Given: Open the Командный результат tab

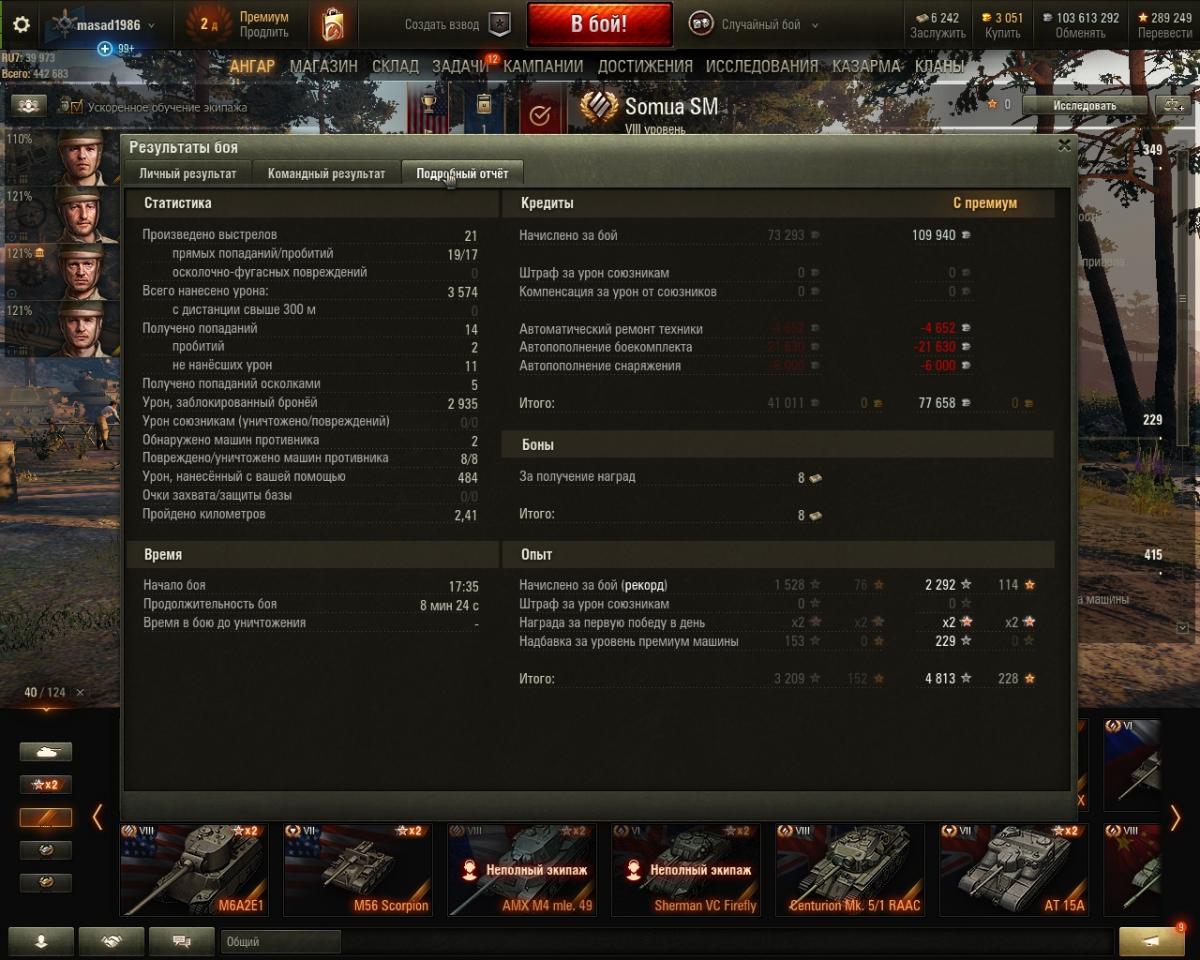Looking at the screenshot, I should click(326, 173).
